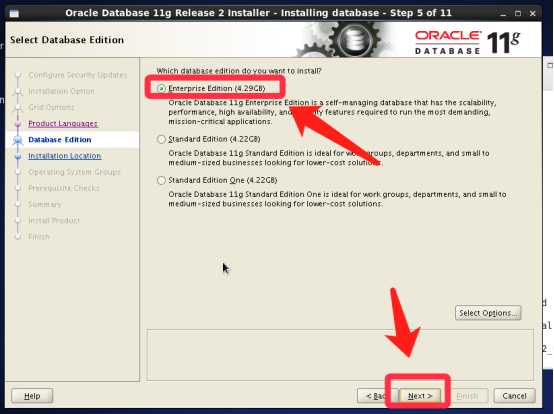This screenshot has height=414, width=554.
Task: Click the Database Edition step marker icon
Action: 18,140
